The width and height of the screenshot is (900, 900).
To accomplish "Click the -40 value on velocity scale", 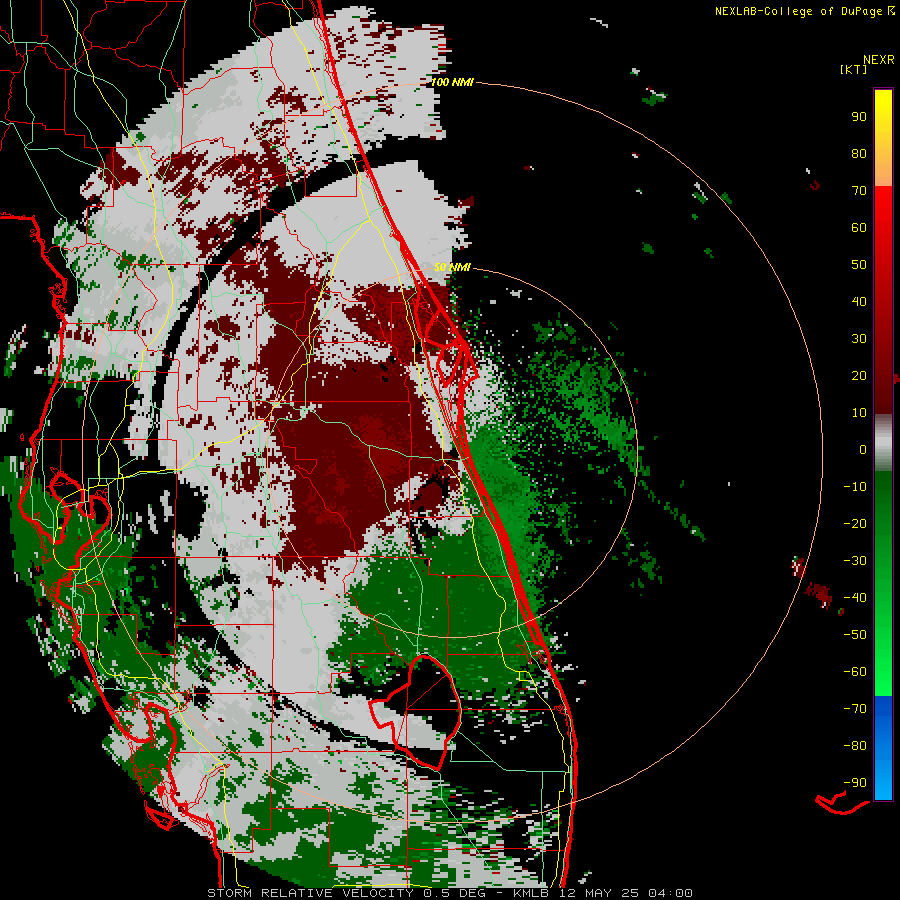I will (855, 598).
